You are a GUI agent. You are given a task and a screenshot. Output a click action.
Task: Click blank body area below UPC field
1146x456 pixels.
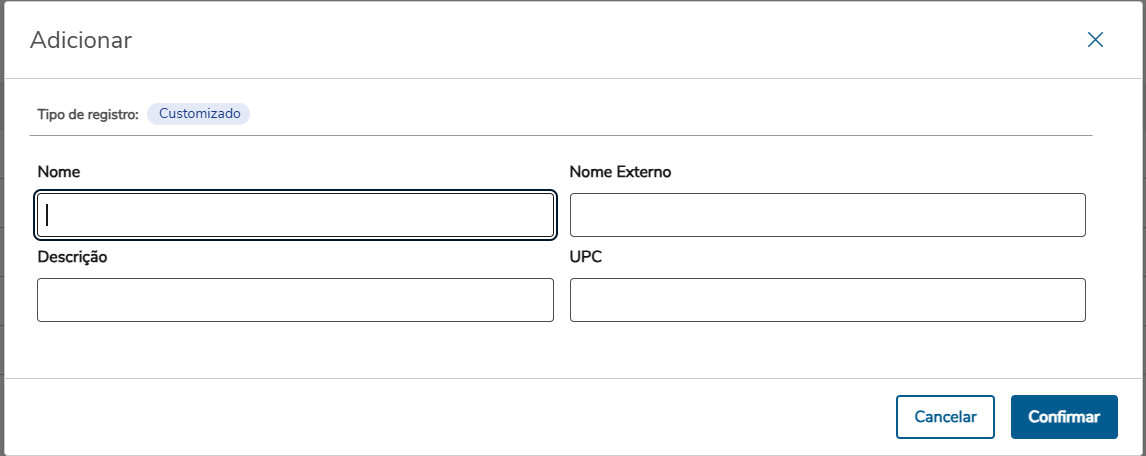[827, 350]
